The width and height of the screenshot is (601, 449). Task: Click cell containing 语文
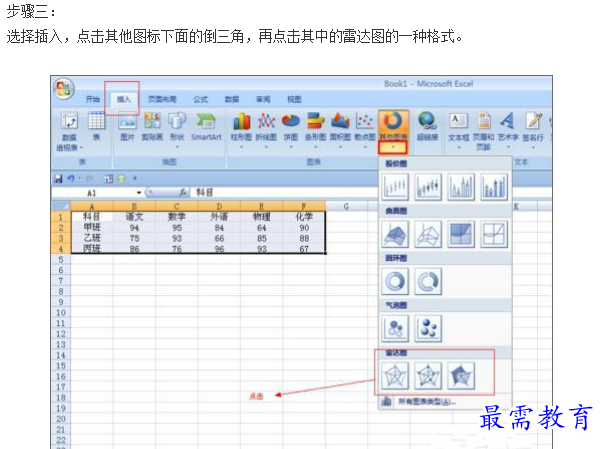click(134, 217)
